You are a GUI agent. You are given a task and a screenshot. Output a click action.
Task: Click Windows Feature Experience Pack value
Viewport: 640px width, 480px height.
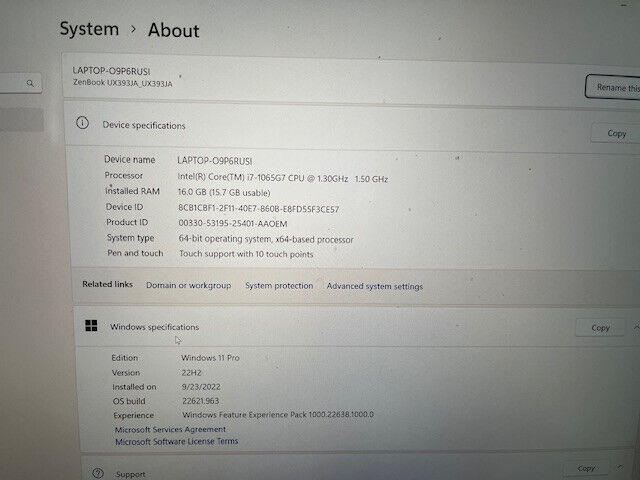278,415
